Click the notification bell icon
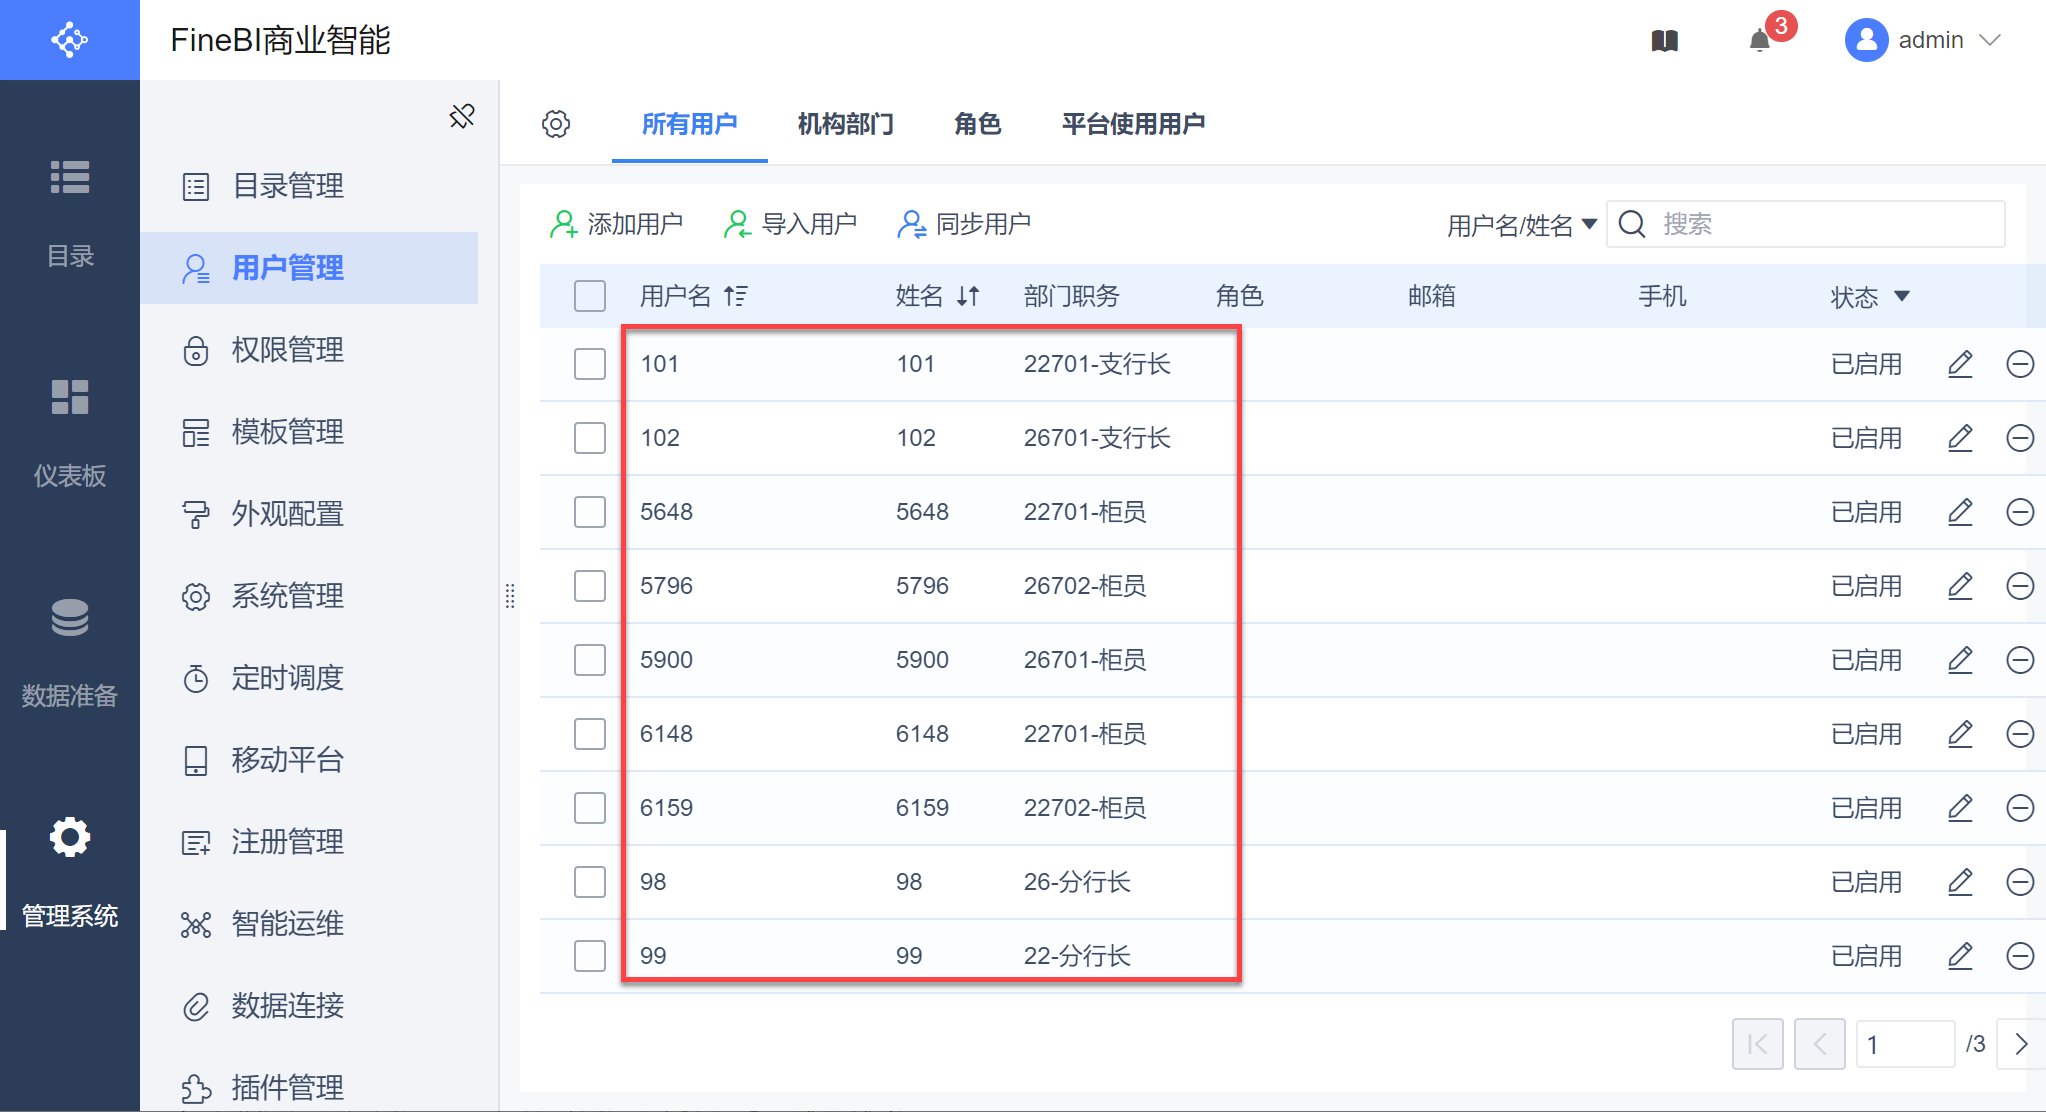 1760,41
